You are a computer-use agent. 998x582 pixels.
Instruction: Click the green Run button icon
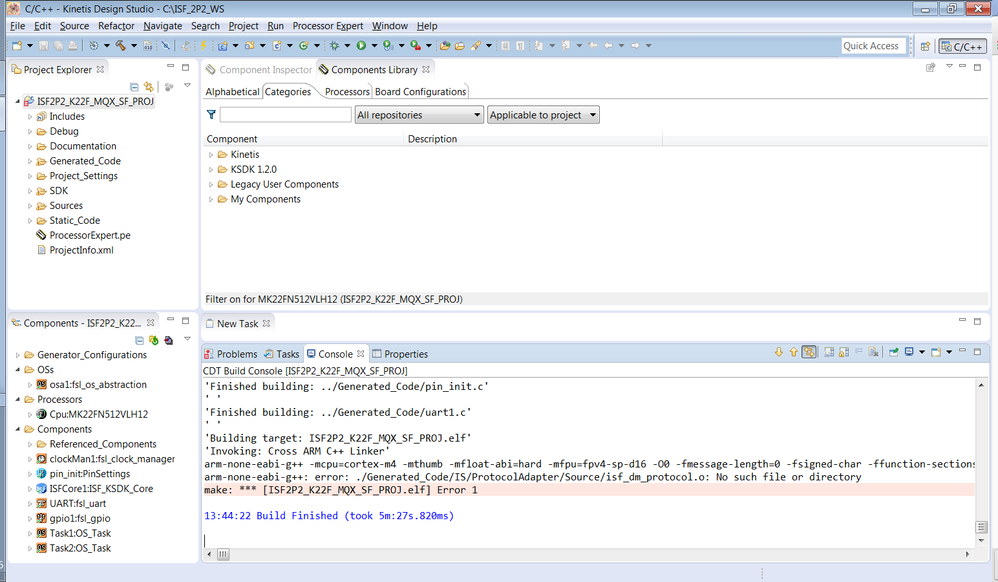[361, 46]
